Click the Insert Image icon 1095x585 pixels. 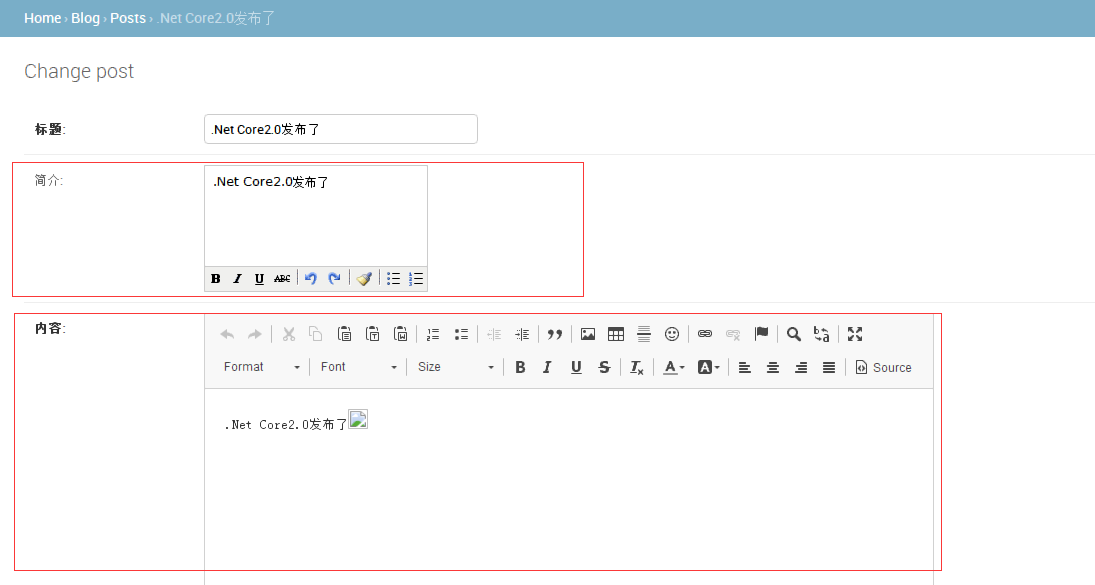pos(588,334)
